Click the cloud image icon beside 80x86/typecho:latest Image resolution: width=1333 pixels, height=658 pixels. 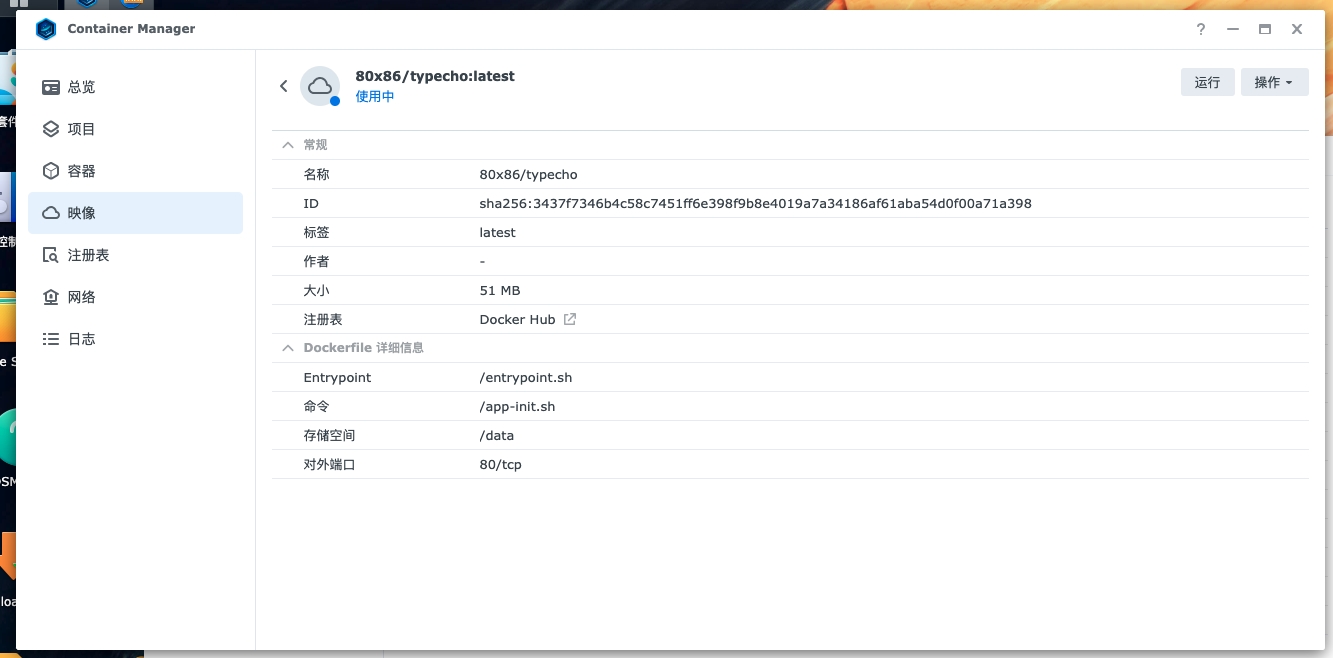click(320, 86)
